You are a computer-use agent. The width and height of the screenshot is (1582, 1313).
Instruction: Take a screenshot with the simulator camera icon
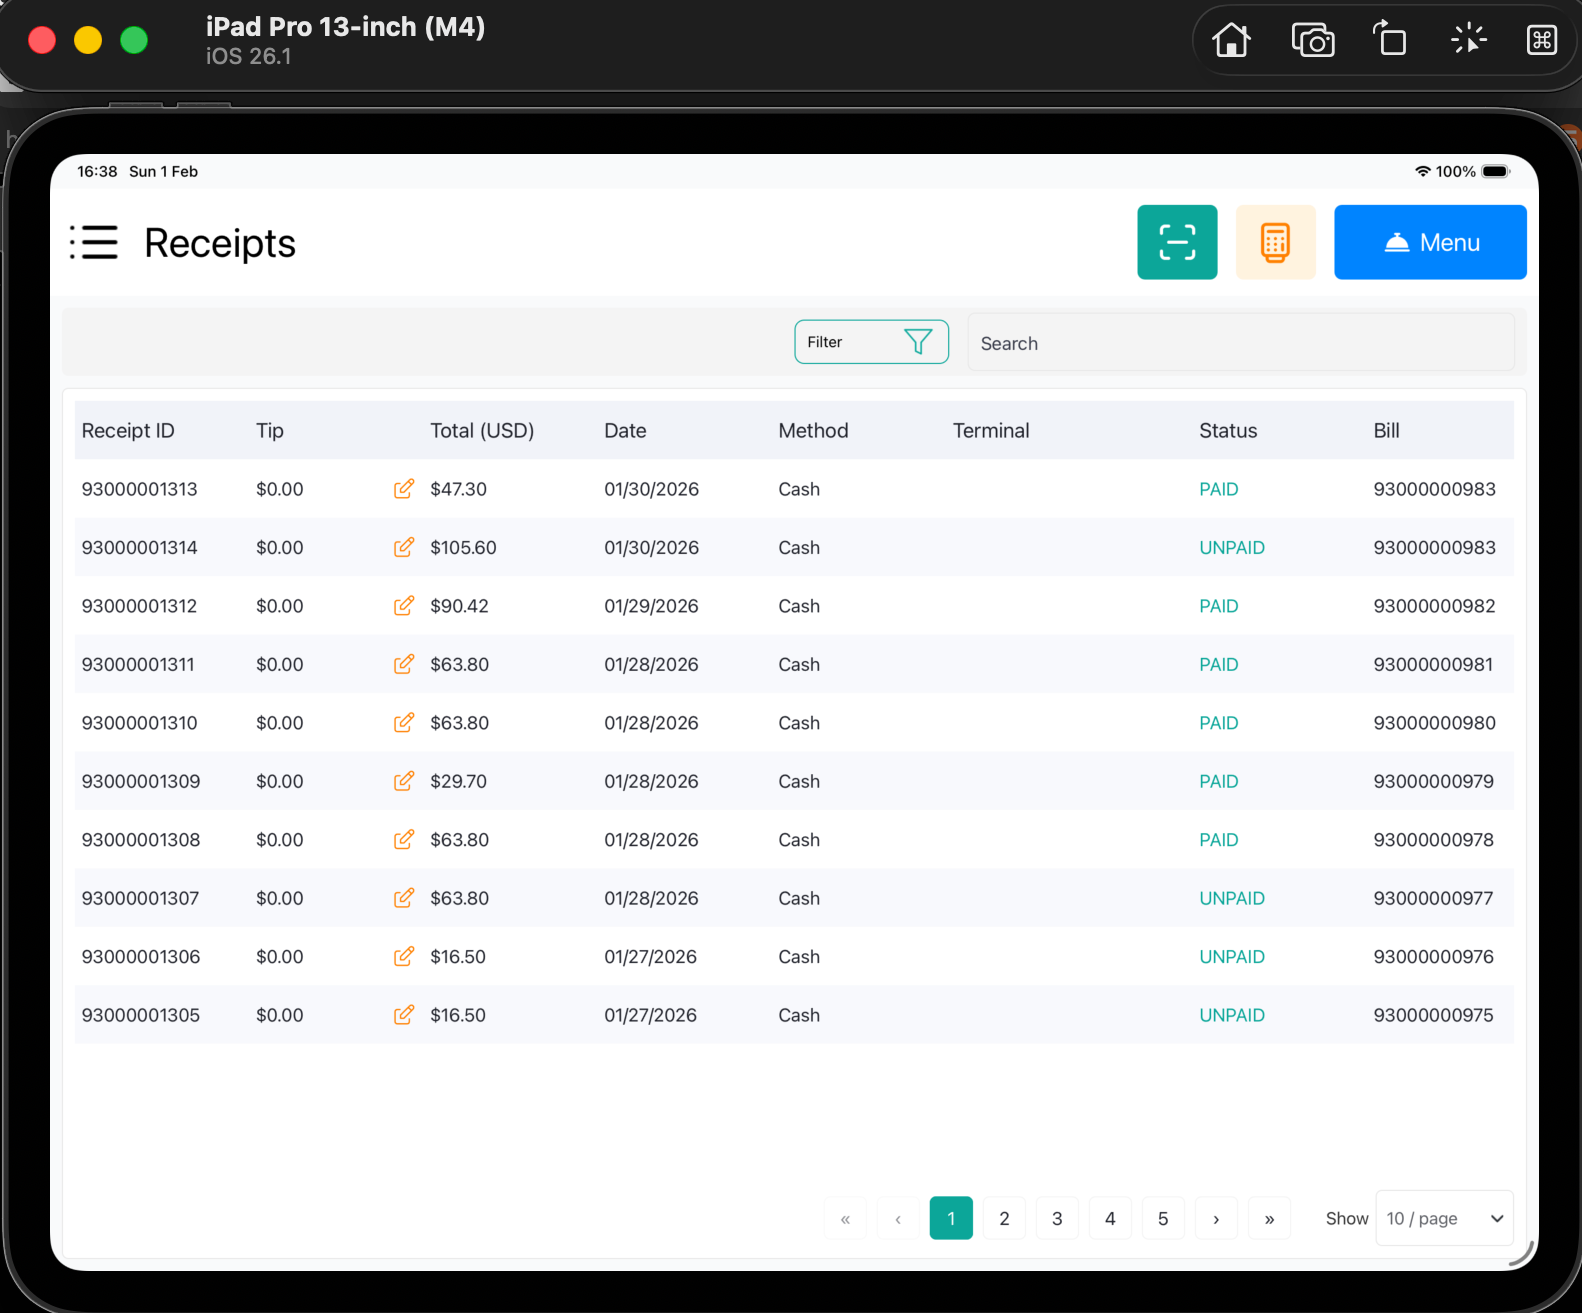pos(1312,40)
